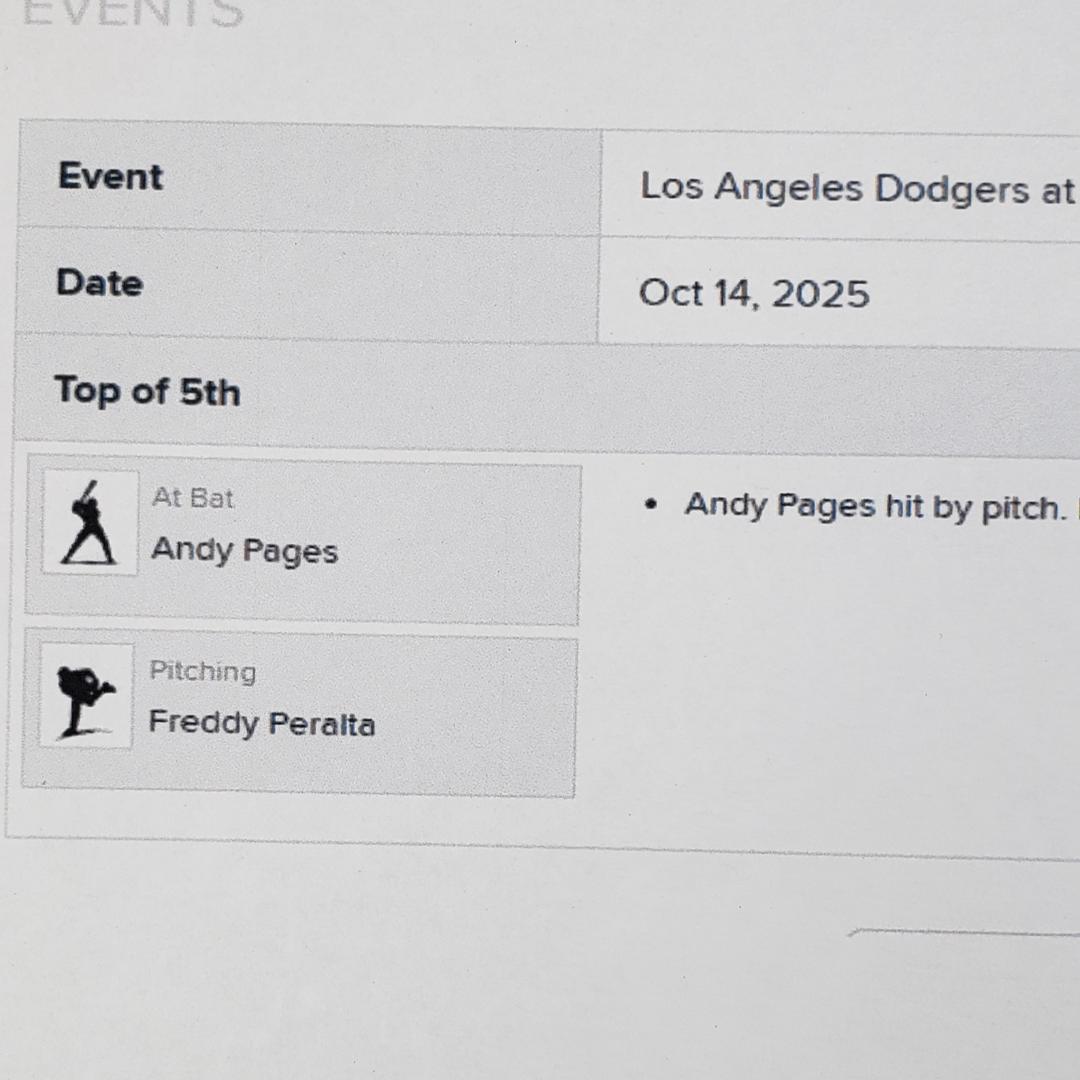Select the bullet point before the play description
The width and height of the screenshot is (1080, 1080).
pyautogui.click(x=652, y=506)
